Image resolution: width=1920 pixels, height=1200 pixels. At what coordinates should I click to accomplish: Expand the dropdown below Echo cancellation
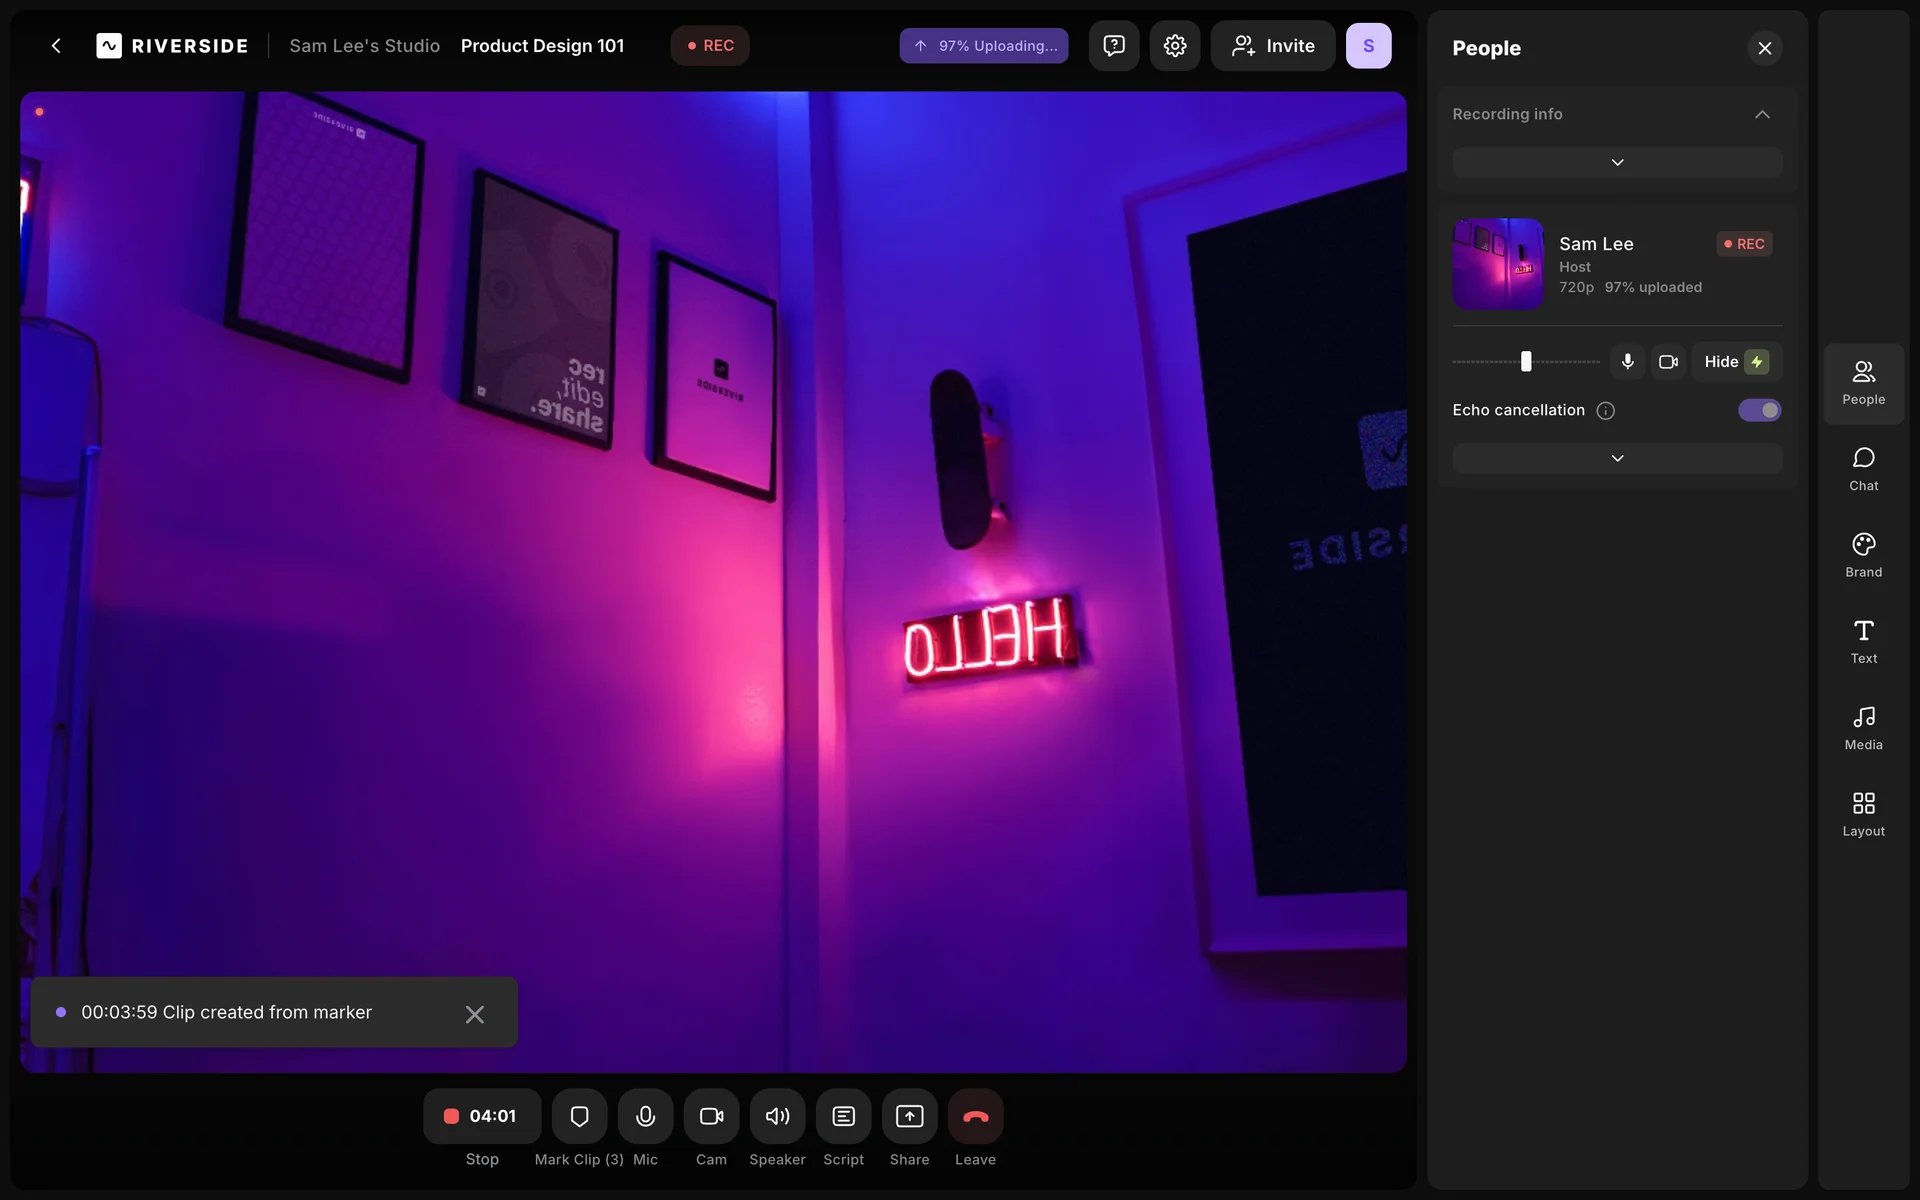click(x=1617, y=458)
